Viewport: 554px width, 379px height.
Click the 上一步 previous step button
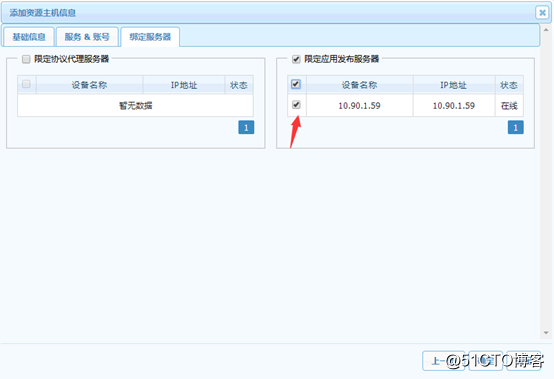point(443,361)
